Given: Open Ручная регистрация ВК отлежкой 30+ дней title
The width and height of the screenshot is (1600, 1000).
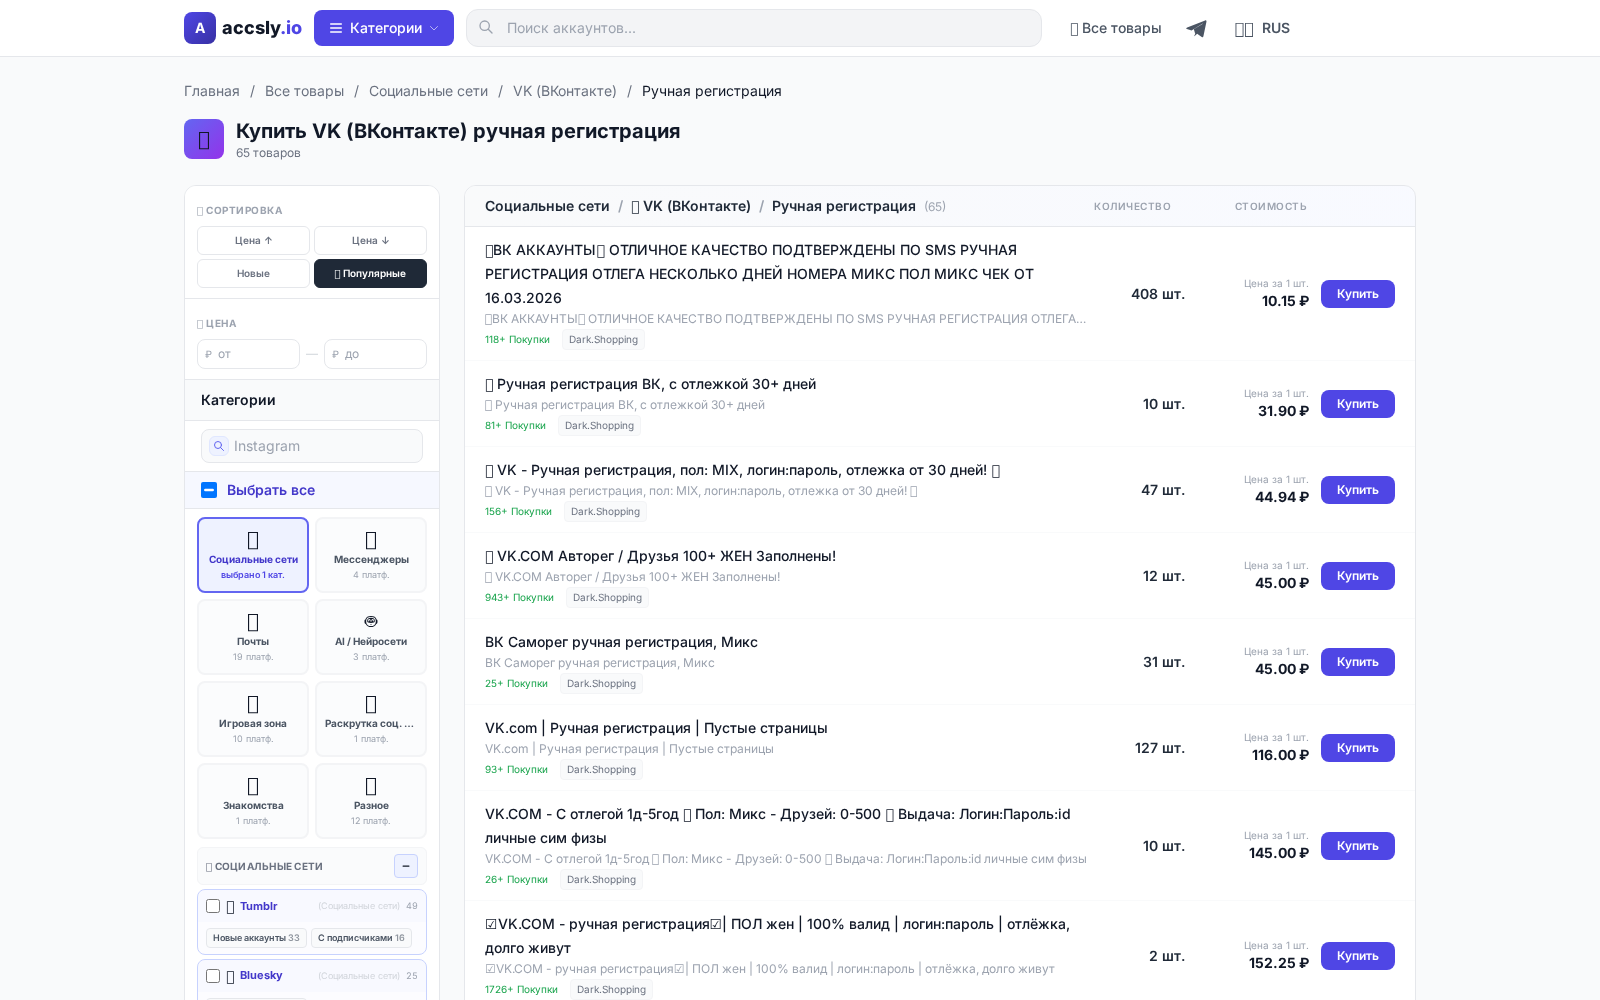Looking at the screenshot, I should [x=651, y=384].
